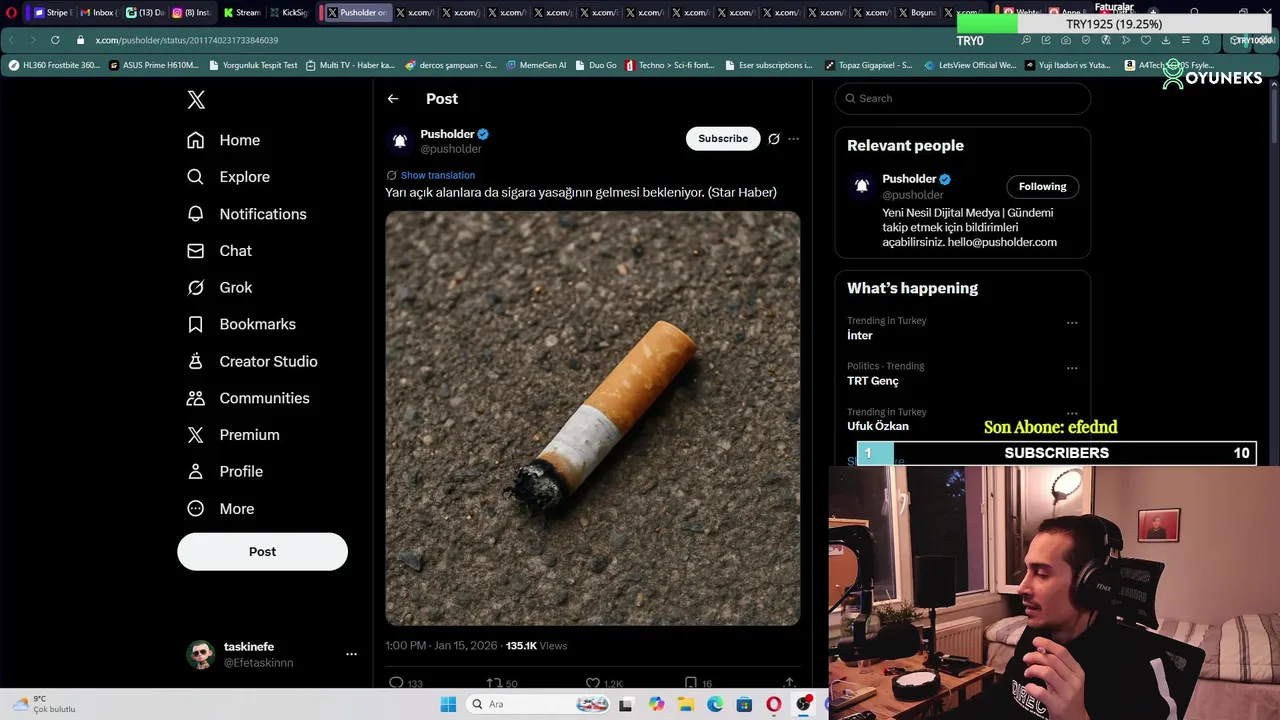Open Microsoft Store from the taskbar
This screenshot has width=1280, height=720.
pyautogui.click(x=744, y=704)
